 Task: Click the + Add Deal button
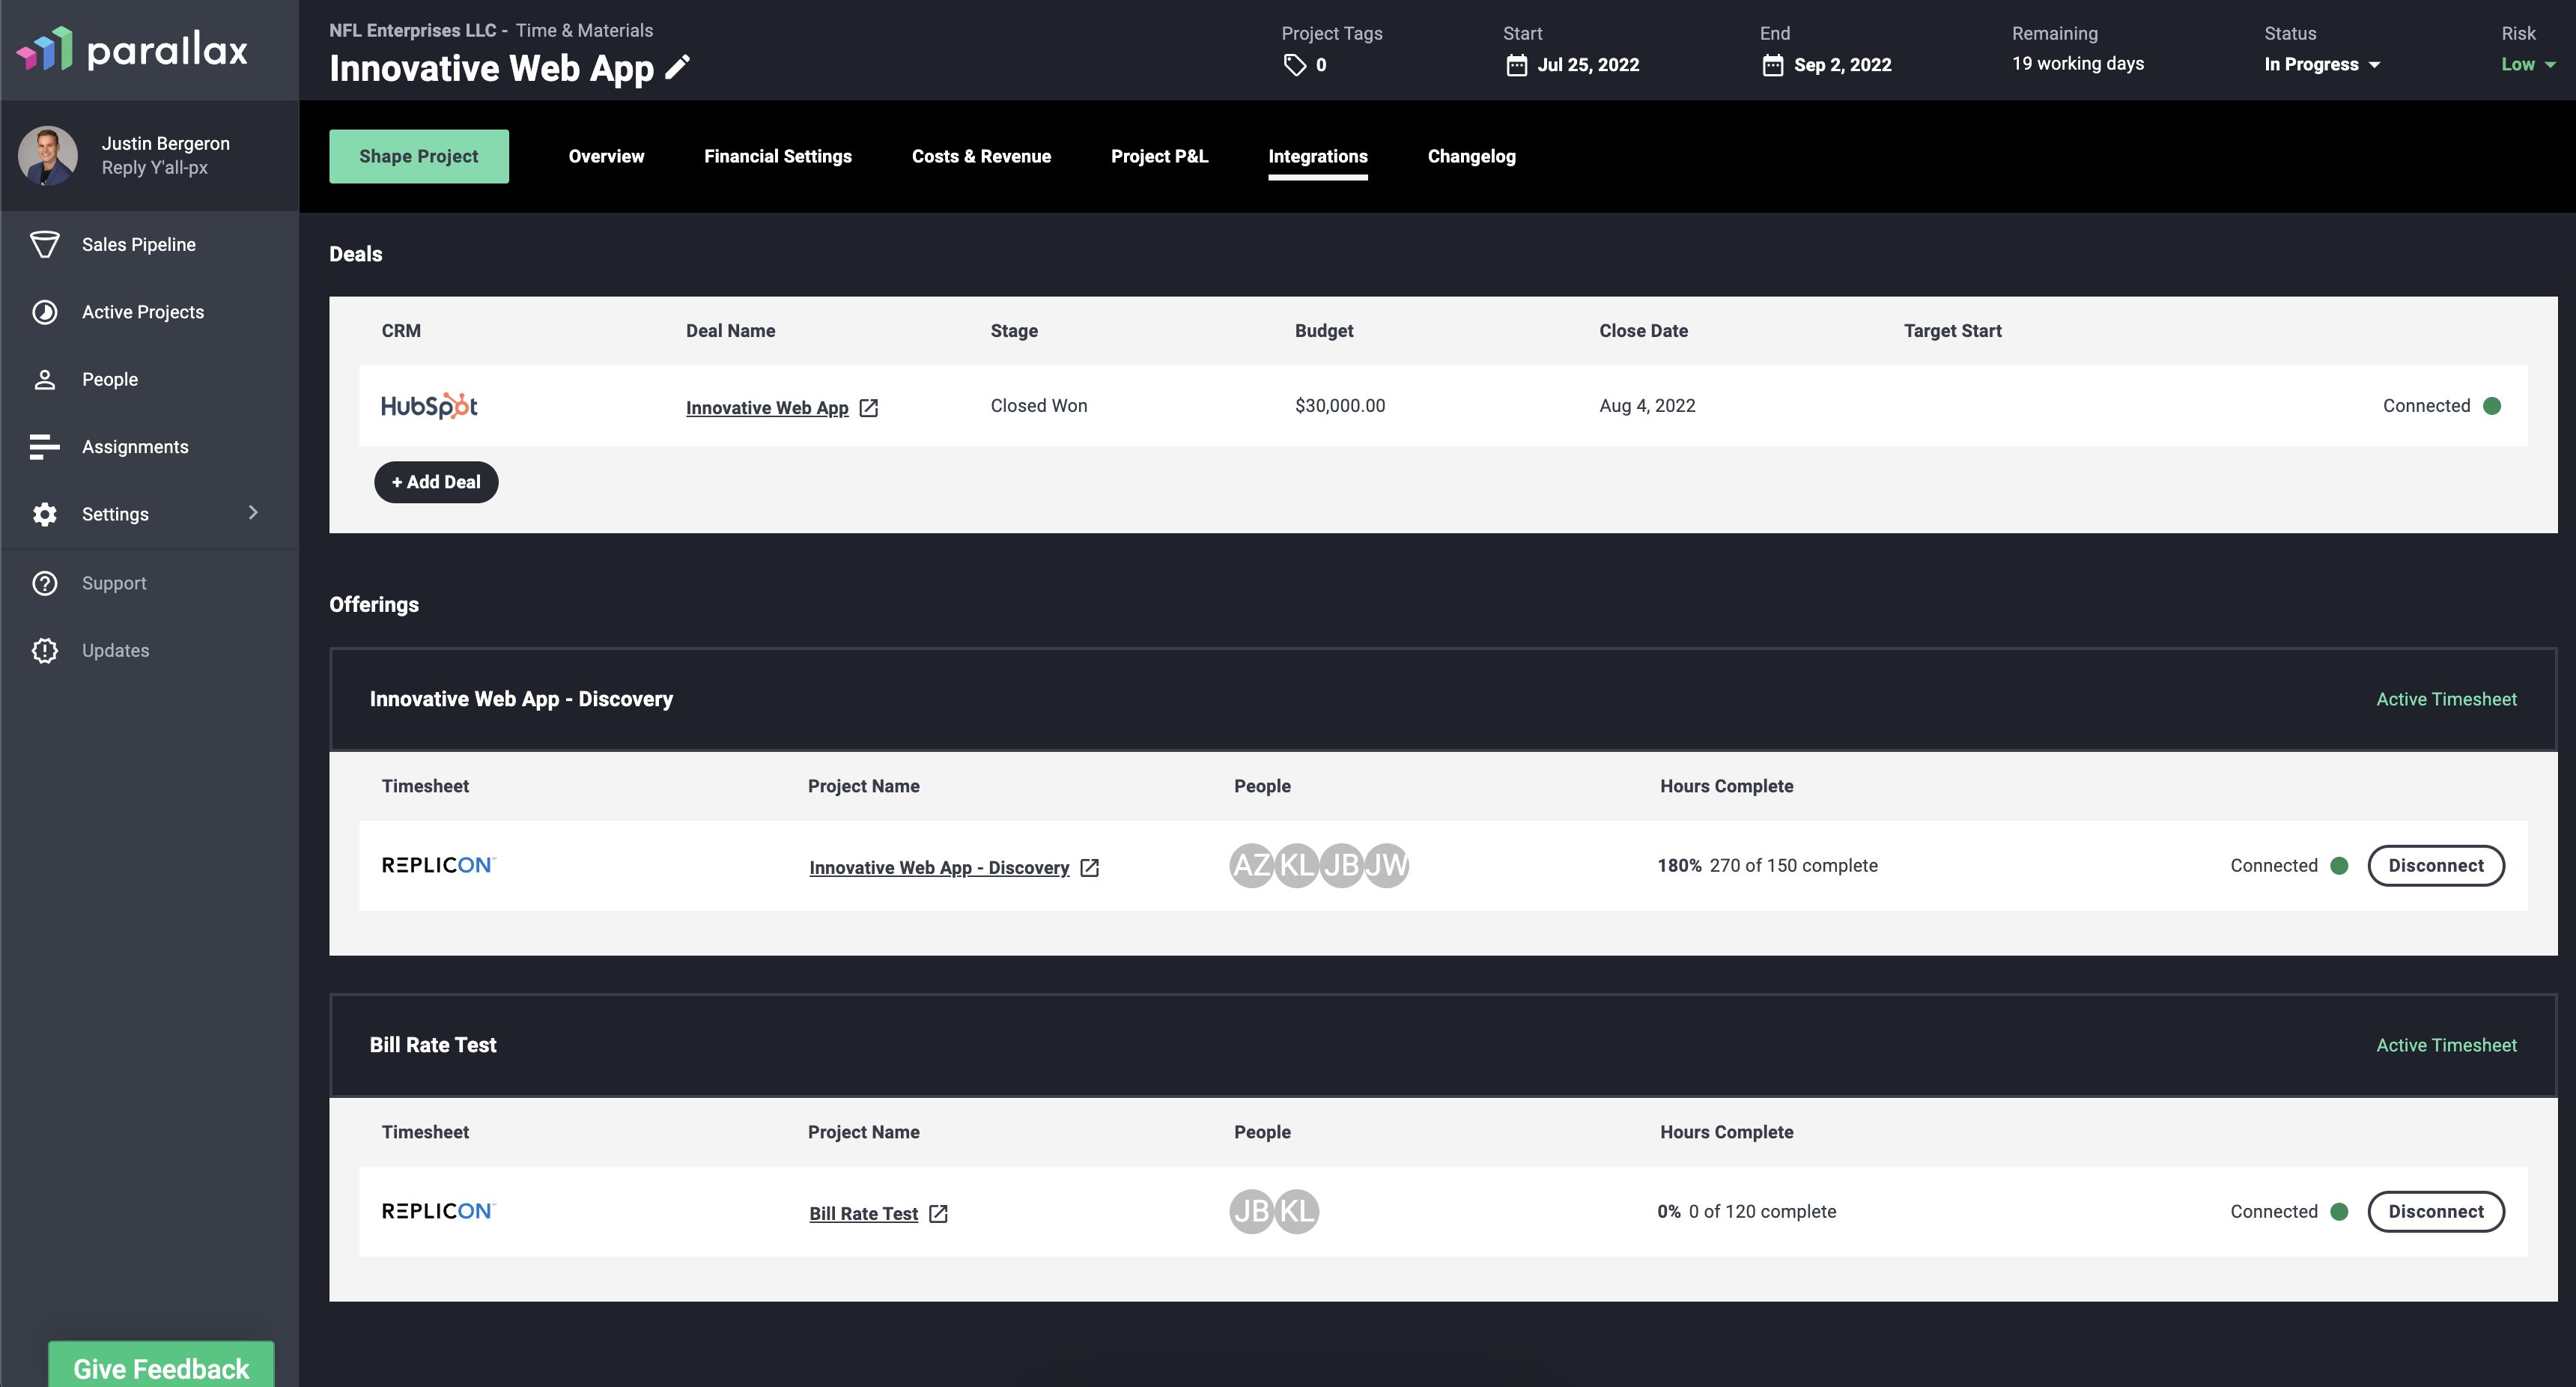(436, 482)
